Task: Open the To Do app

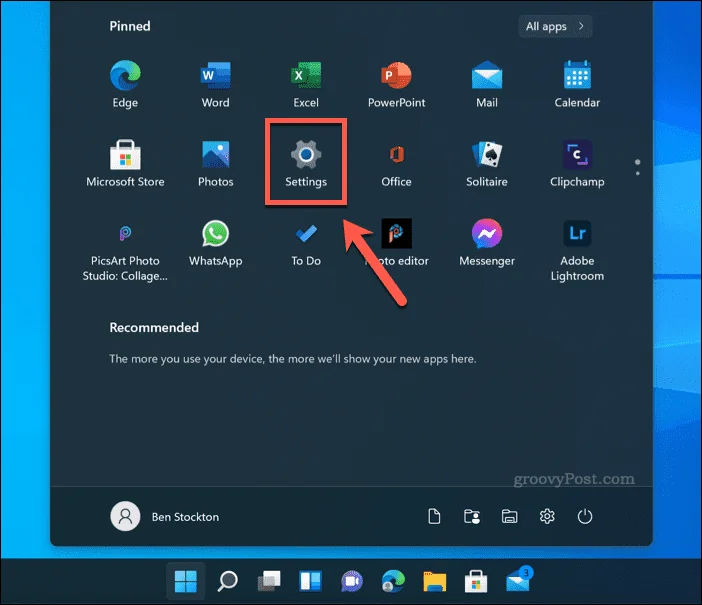Action: (x=306, y=243)
